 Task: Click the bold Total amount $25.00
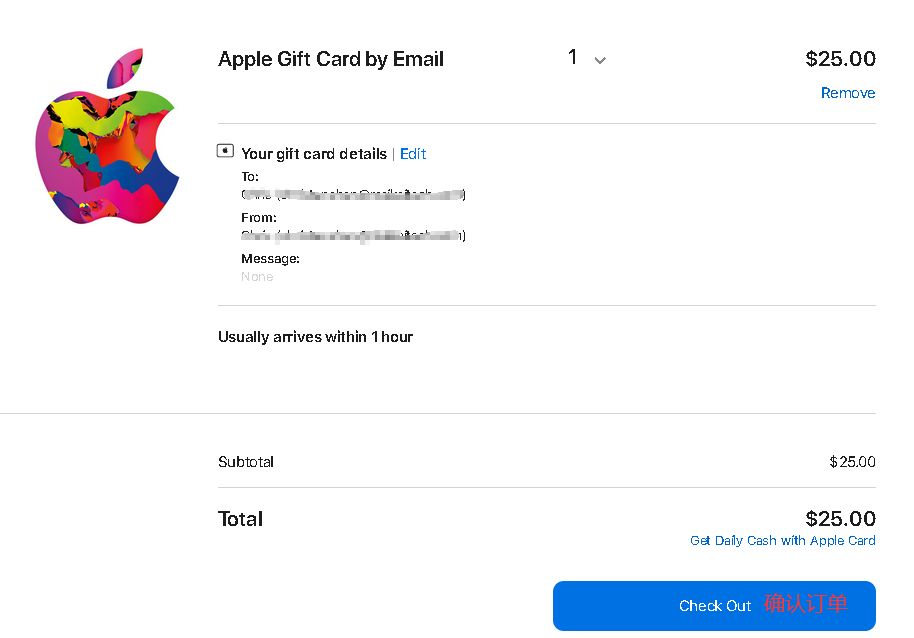pyautogui.click(x=840, y=519)
